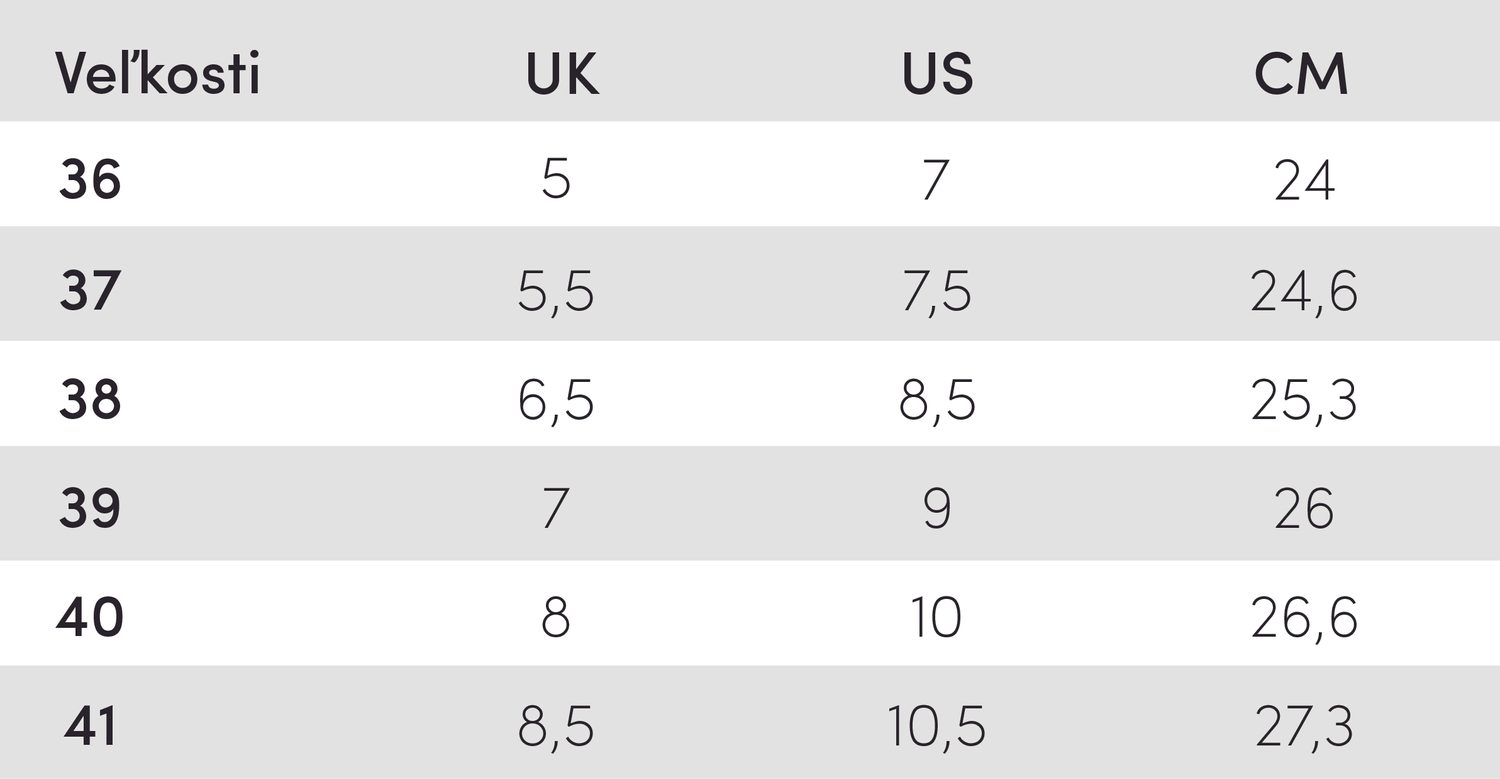Image resolution: width=1500 pixels, height=779 pixels.
Task: Click the CM value 27,3
Action: tap(1304, 729)
